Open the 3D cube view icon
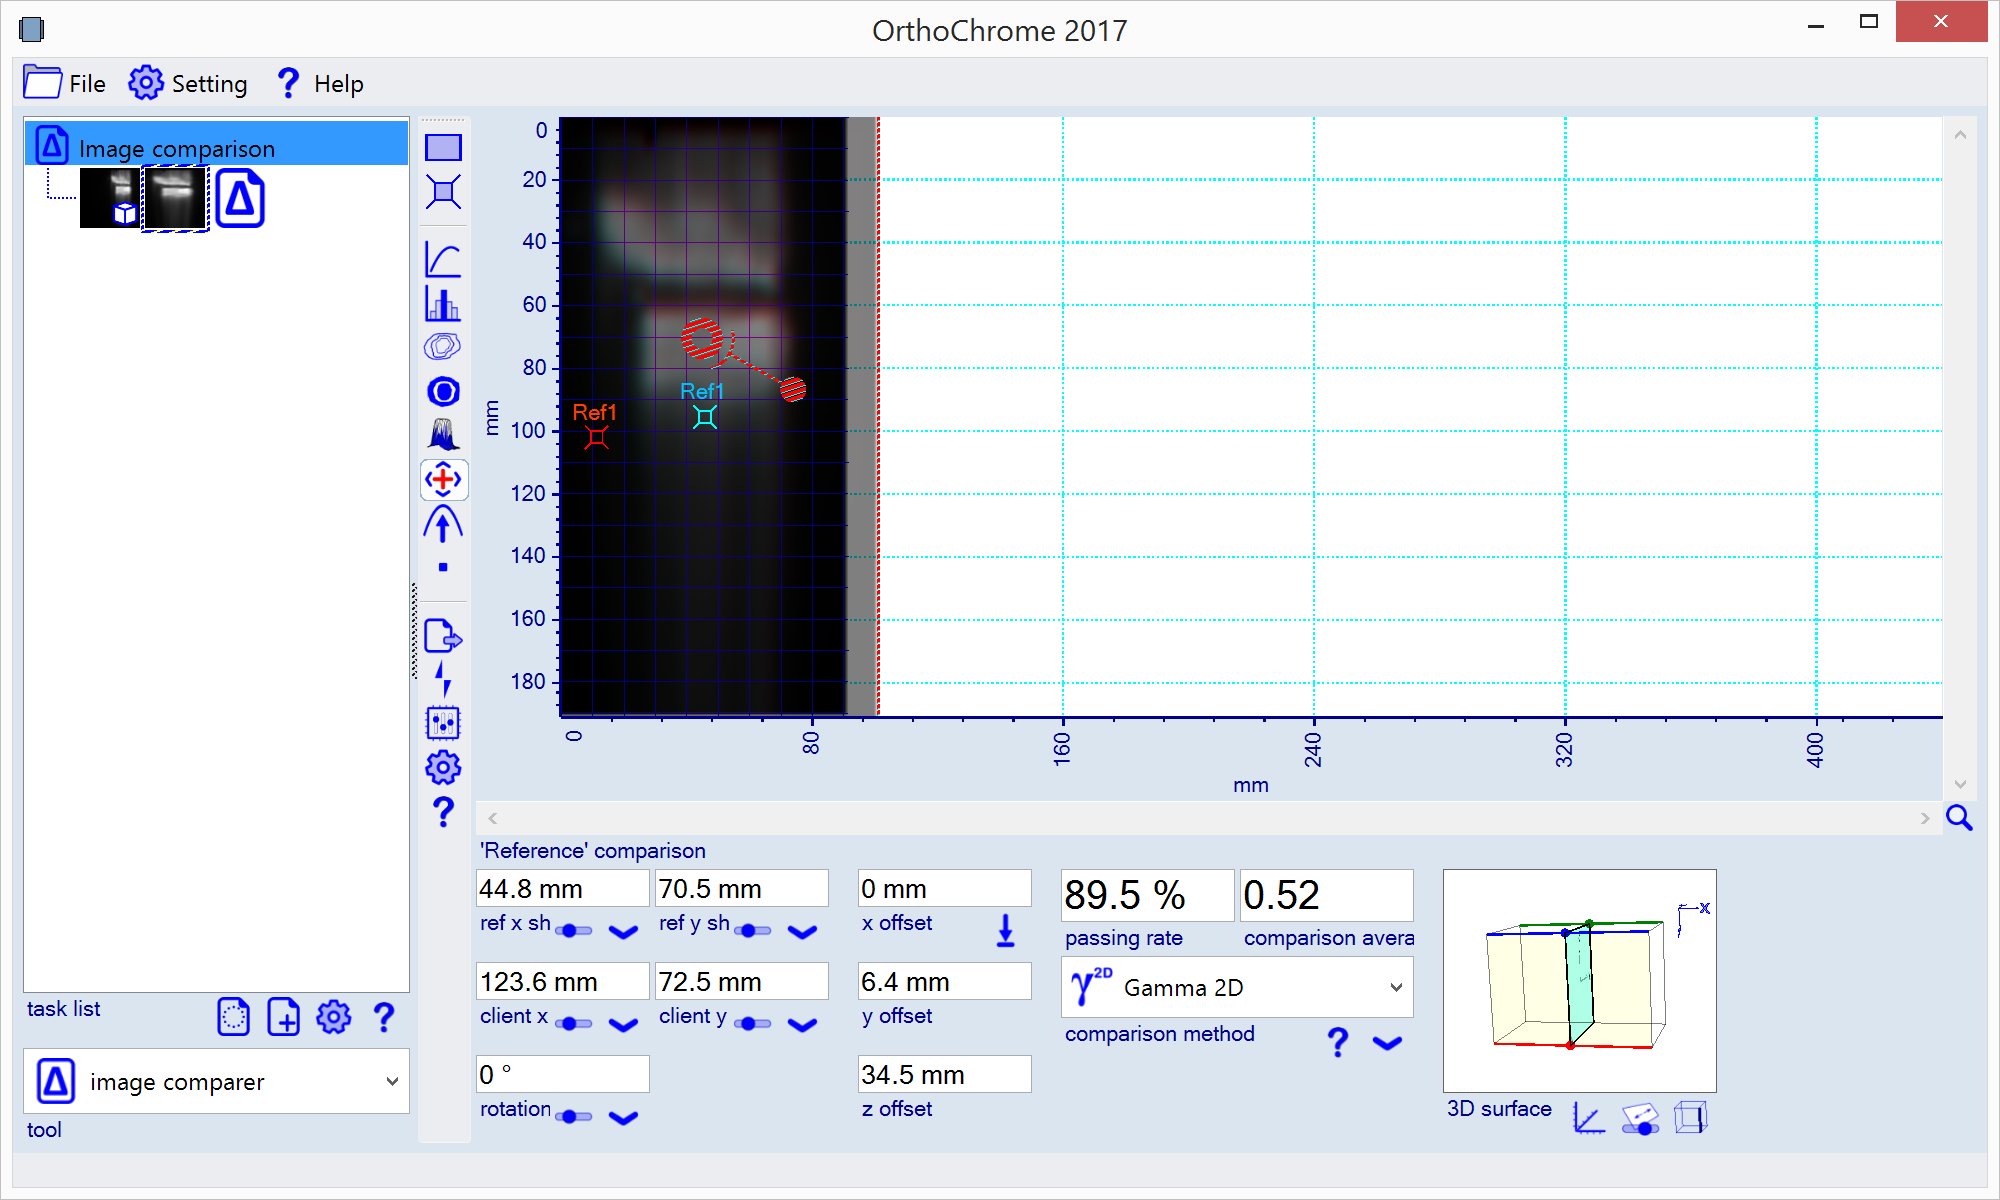Viewport: 2000px width, 1200px height. pos(1690,1117)
